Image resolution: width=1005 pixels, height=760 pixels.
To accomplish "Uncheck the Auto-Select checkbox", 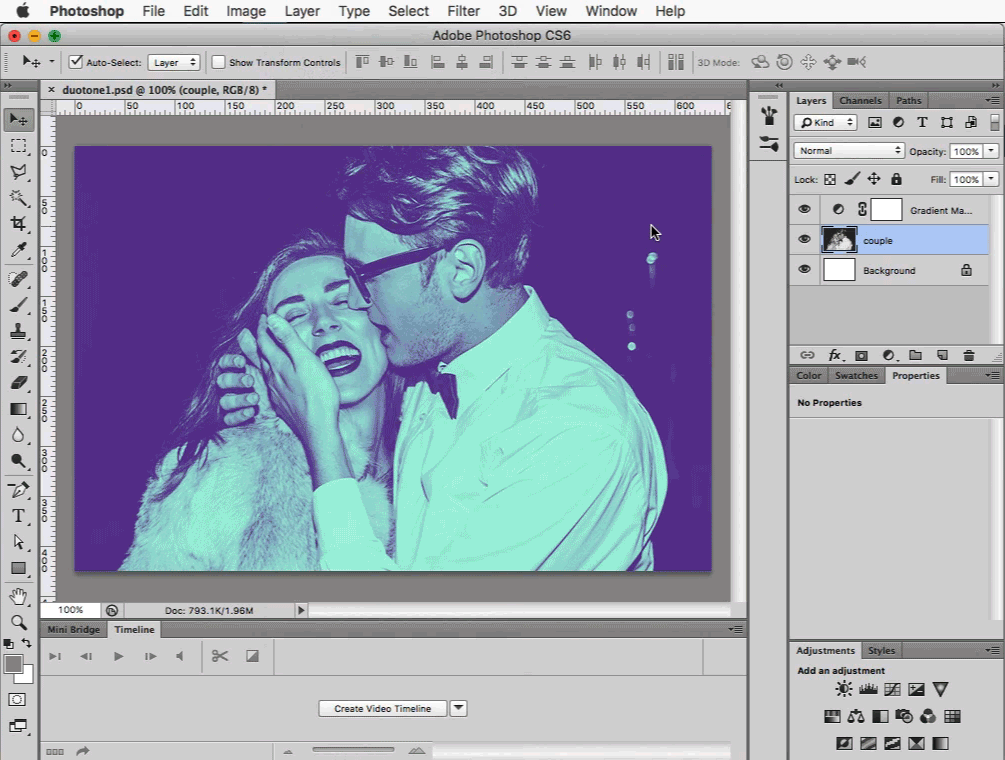I will click(76, 62).
